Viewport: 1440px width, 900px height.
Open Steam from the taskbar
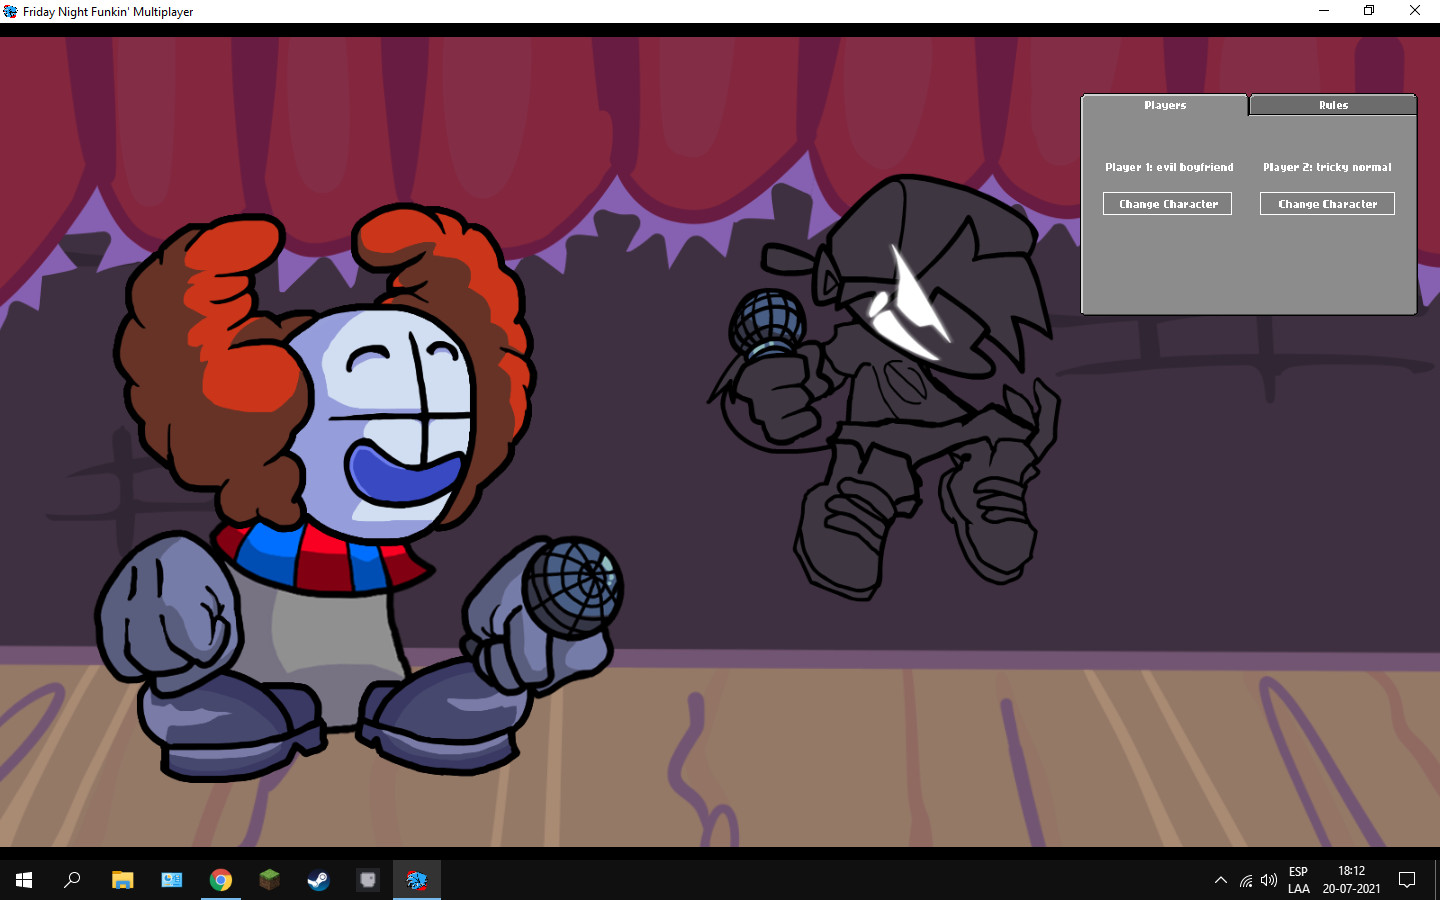point(318,880)
